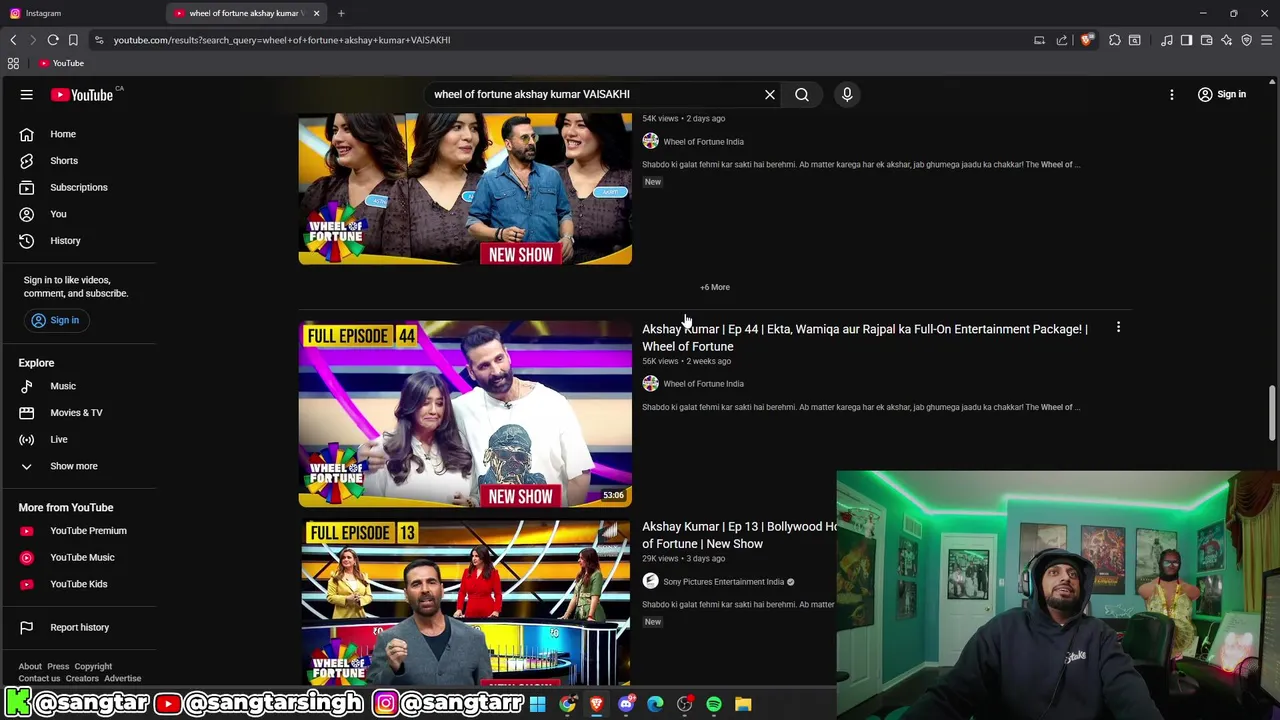Click the sidebar Sign in button

tap(55, 320)
